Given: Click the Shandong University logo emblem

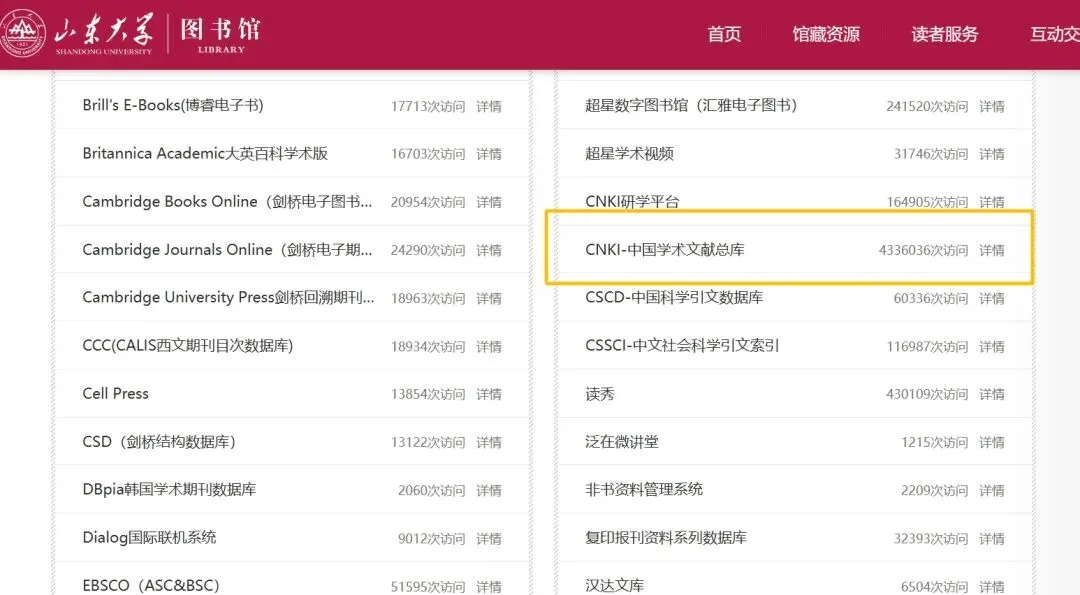Looking at the screenshot, I should point(23,33).
